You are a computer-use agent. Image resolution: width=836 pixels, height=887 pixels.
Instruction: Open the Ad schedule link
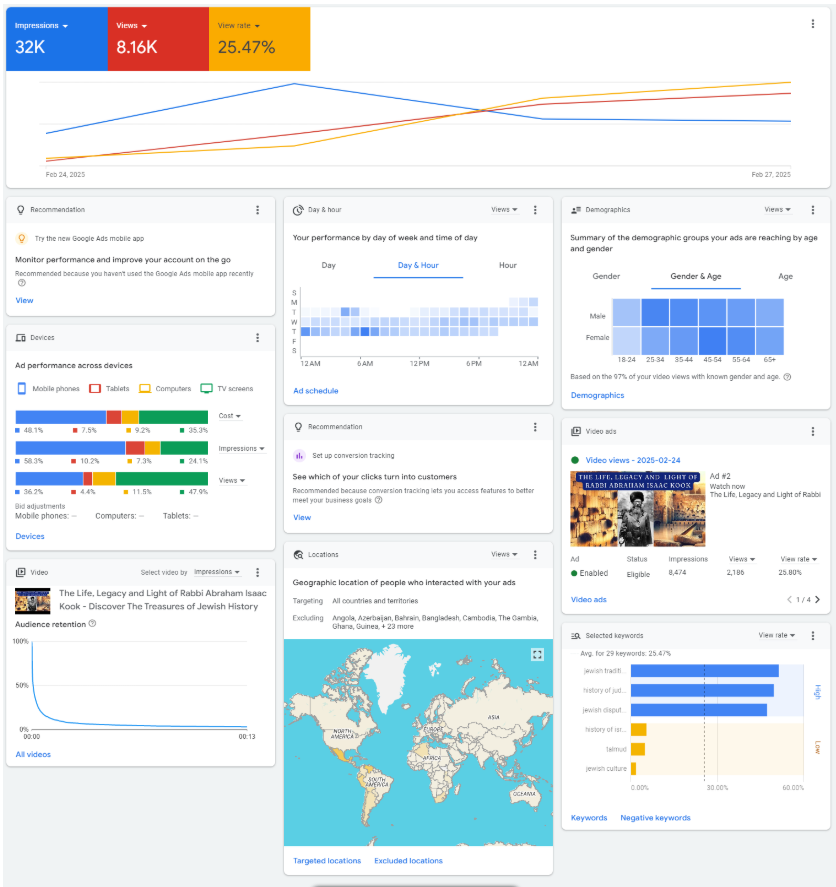click(x=315, y=391)
